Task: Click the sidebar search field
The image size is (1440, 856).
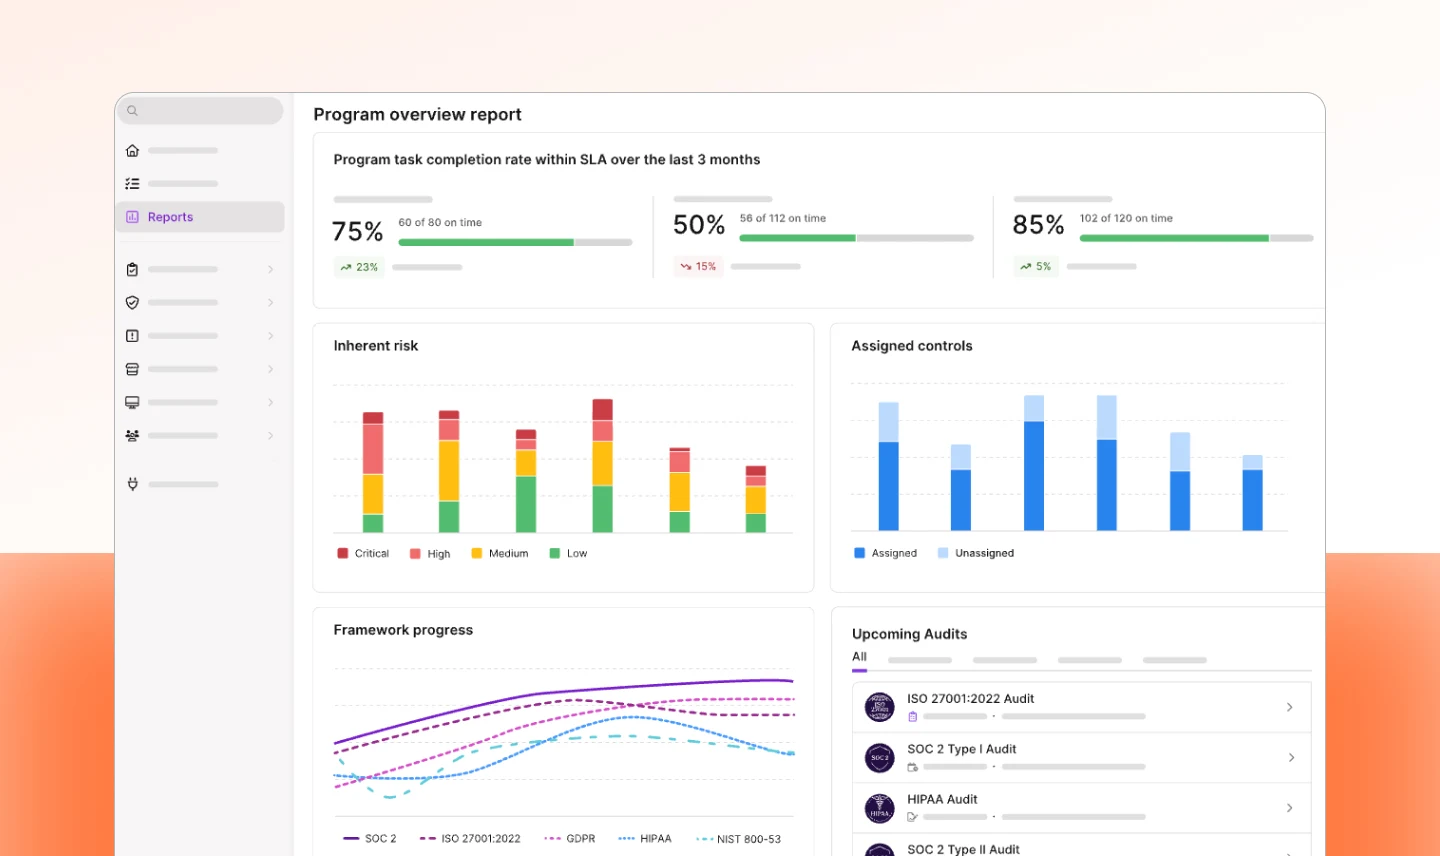Action: [x=200, y=111]
